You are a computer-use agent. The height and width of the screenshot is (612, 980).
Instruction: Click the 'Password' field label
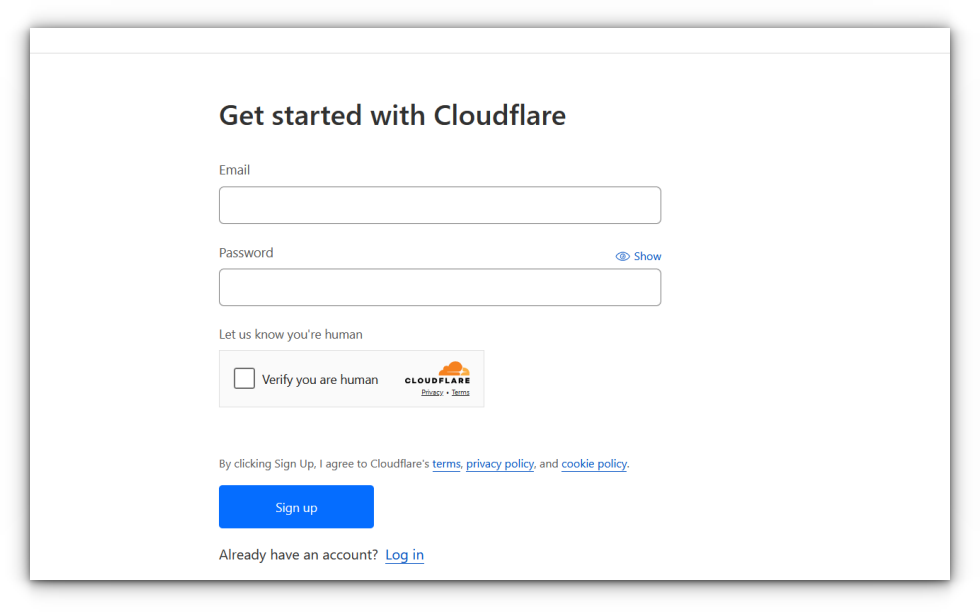(246, 253)
